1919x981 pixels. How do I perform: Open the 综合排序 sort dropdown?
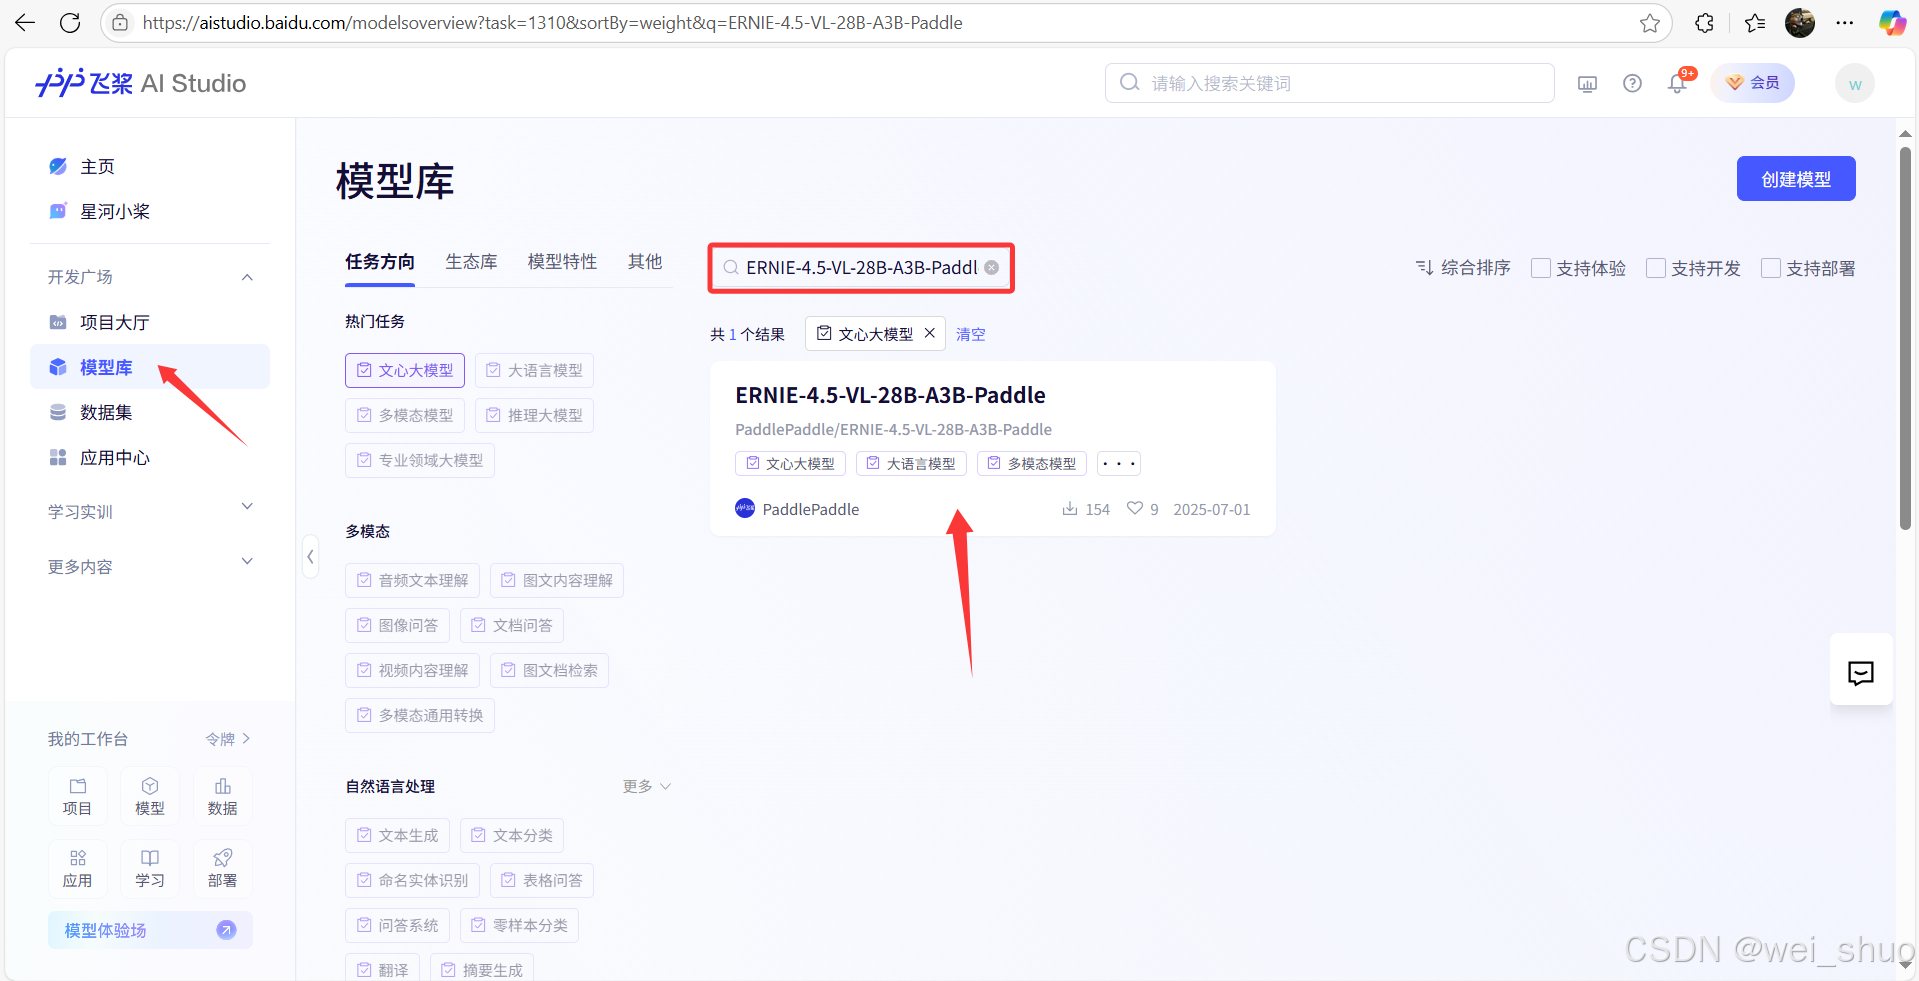tap(1463, 268)
